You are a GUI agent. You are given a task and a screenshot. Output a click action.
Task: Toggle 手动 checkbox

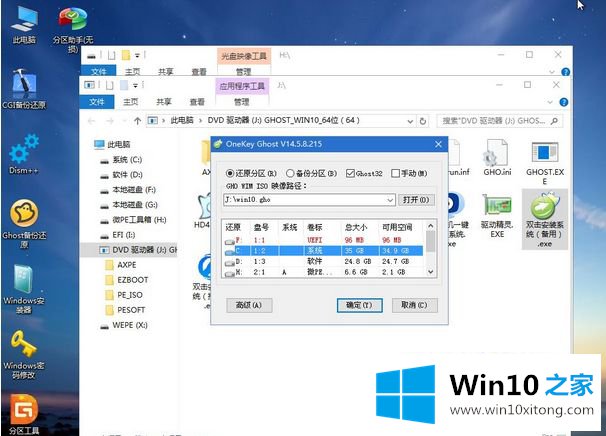pyautogui.click(x=395, y=173)
